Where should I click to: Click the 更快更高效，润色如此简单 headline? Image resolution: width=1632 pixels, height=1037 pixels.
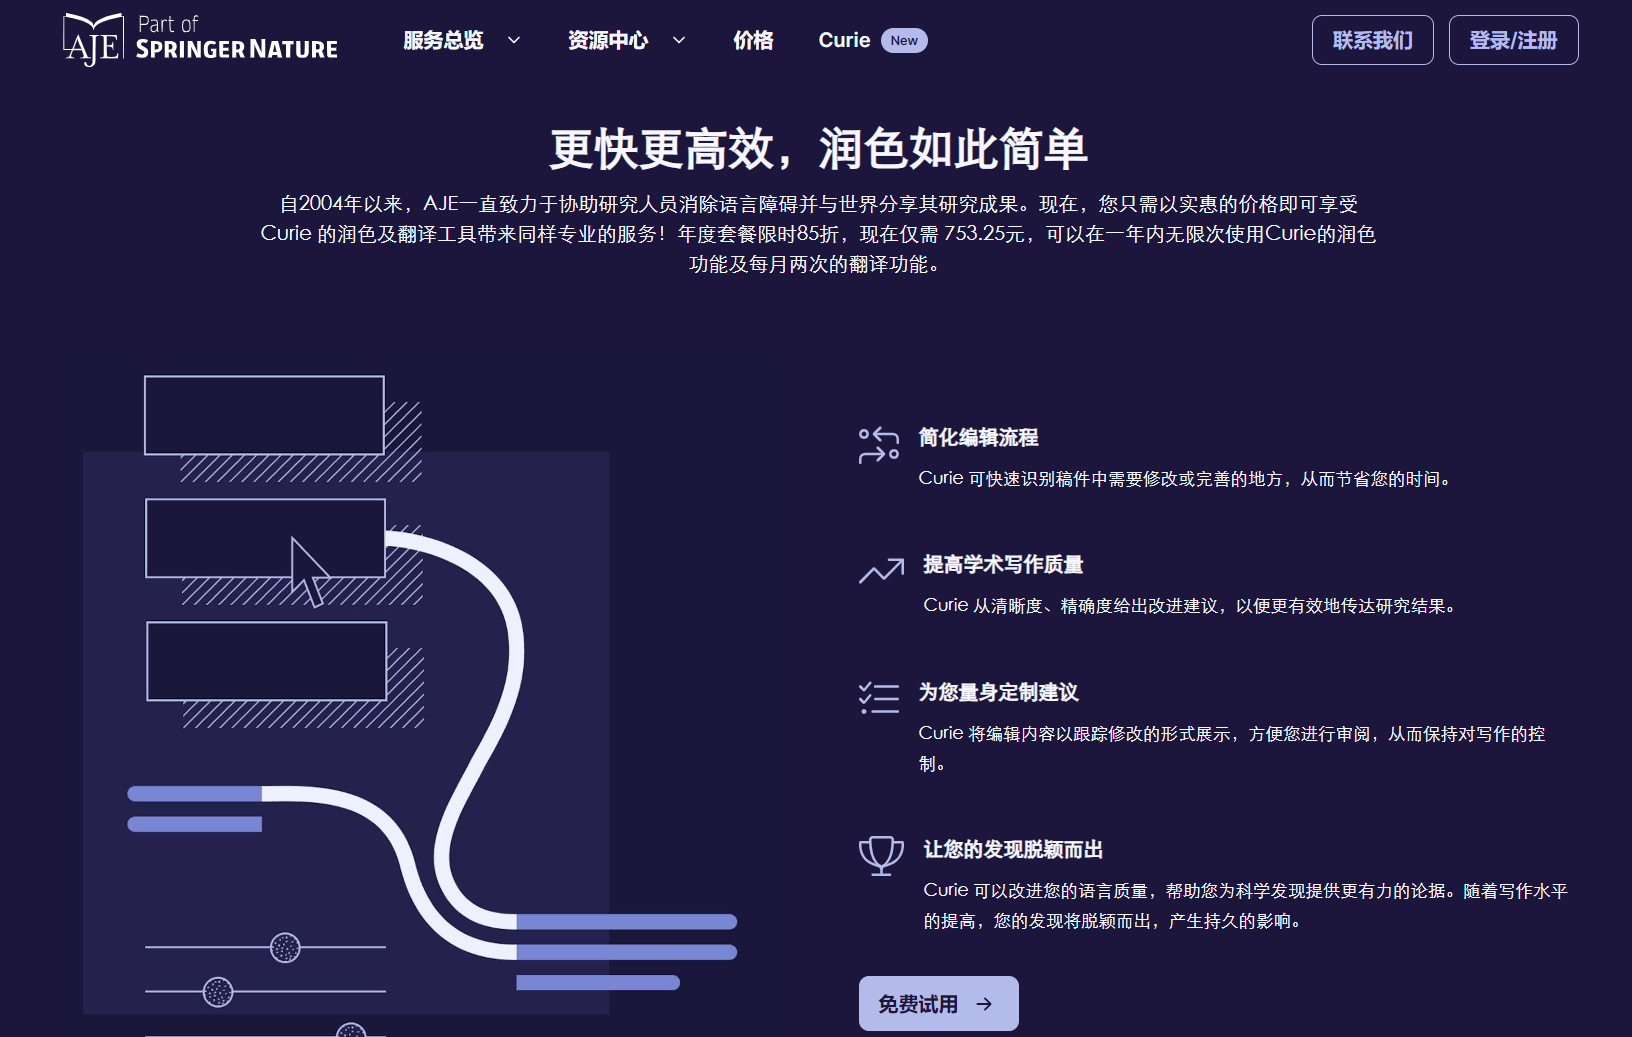click(818, 150)
